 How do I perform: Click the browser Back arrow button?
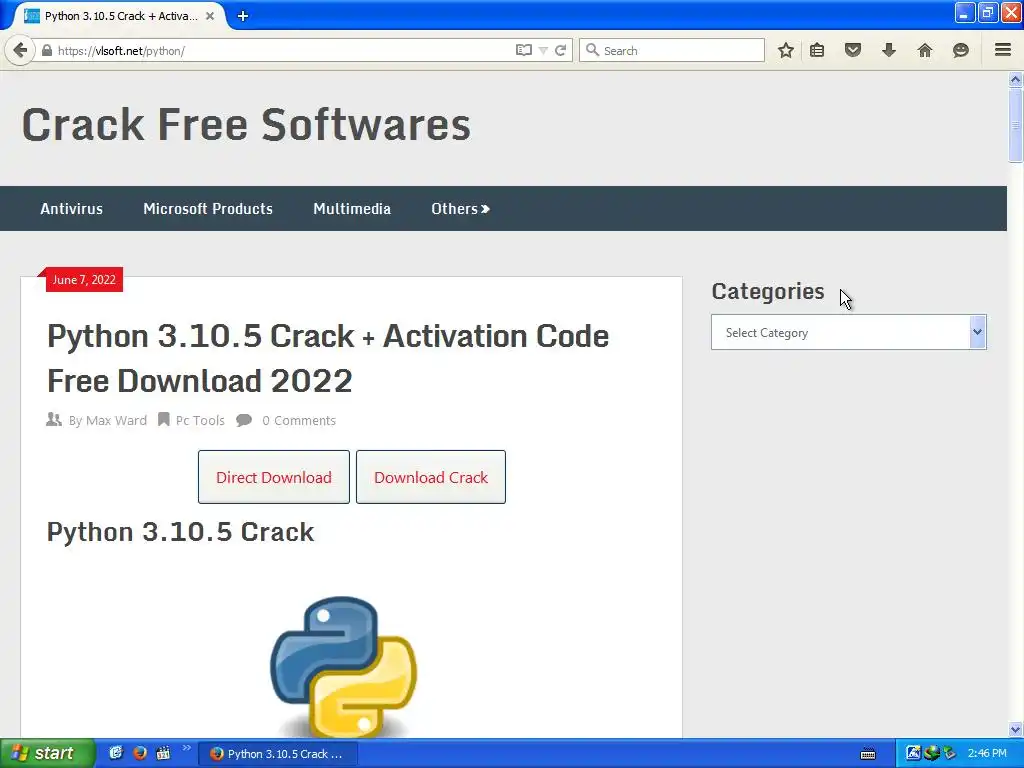click(x=20, y=50)
